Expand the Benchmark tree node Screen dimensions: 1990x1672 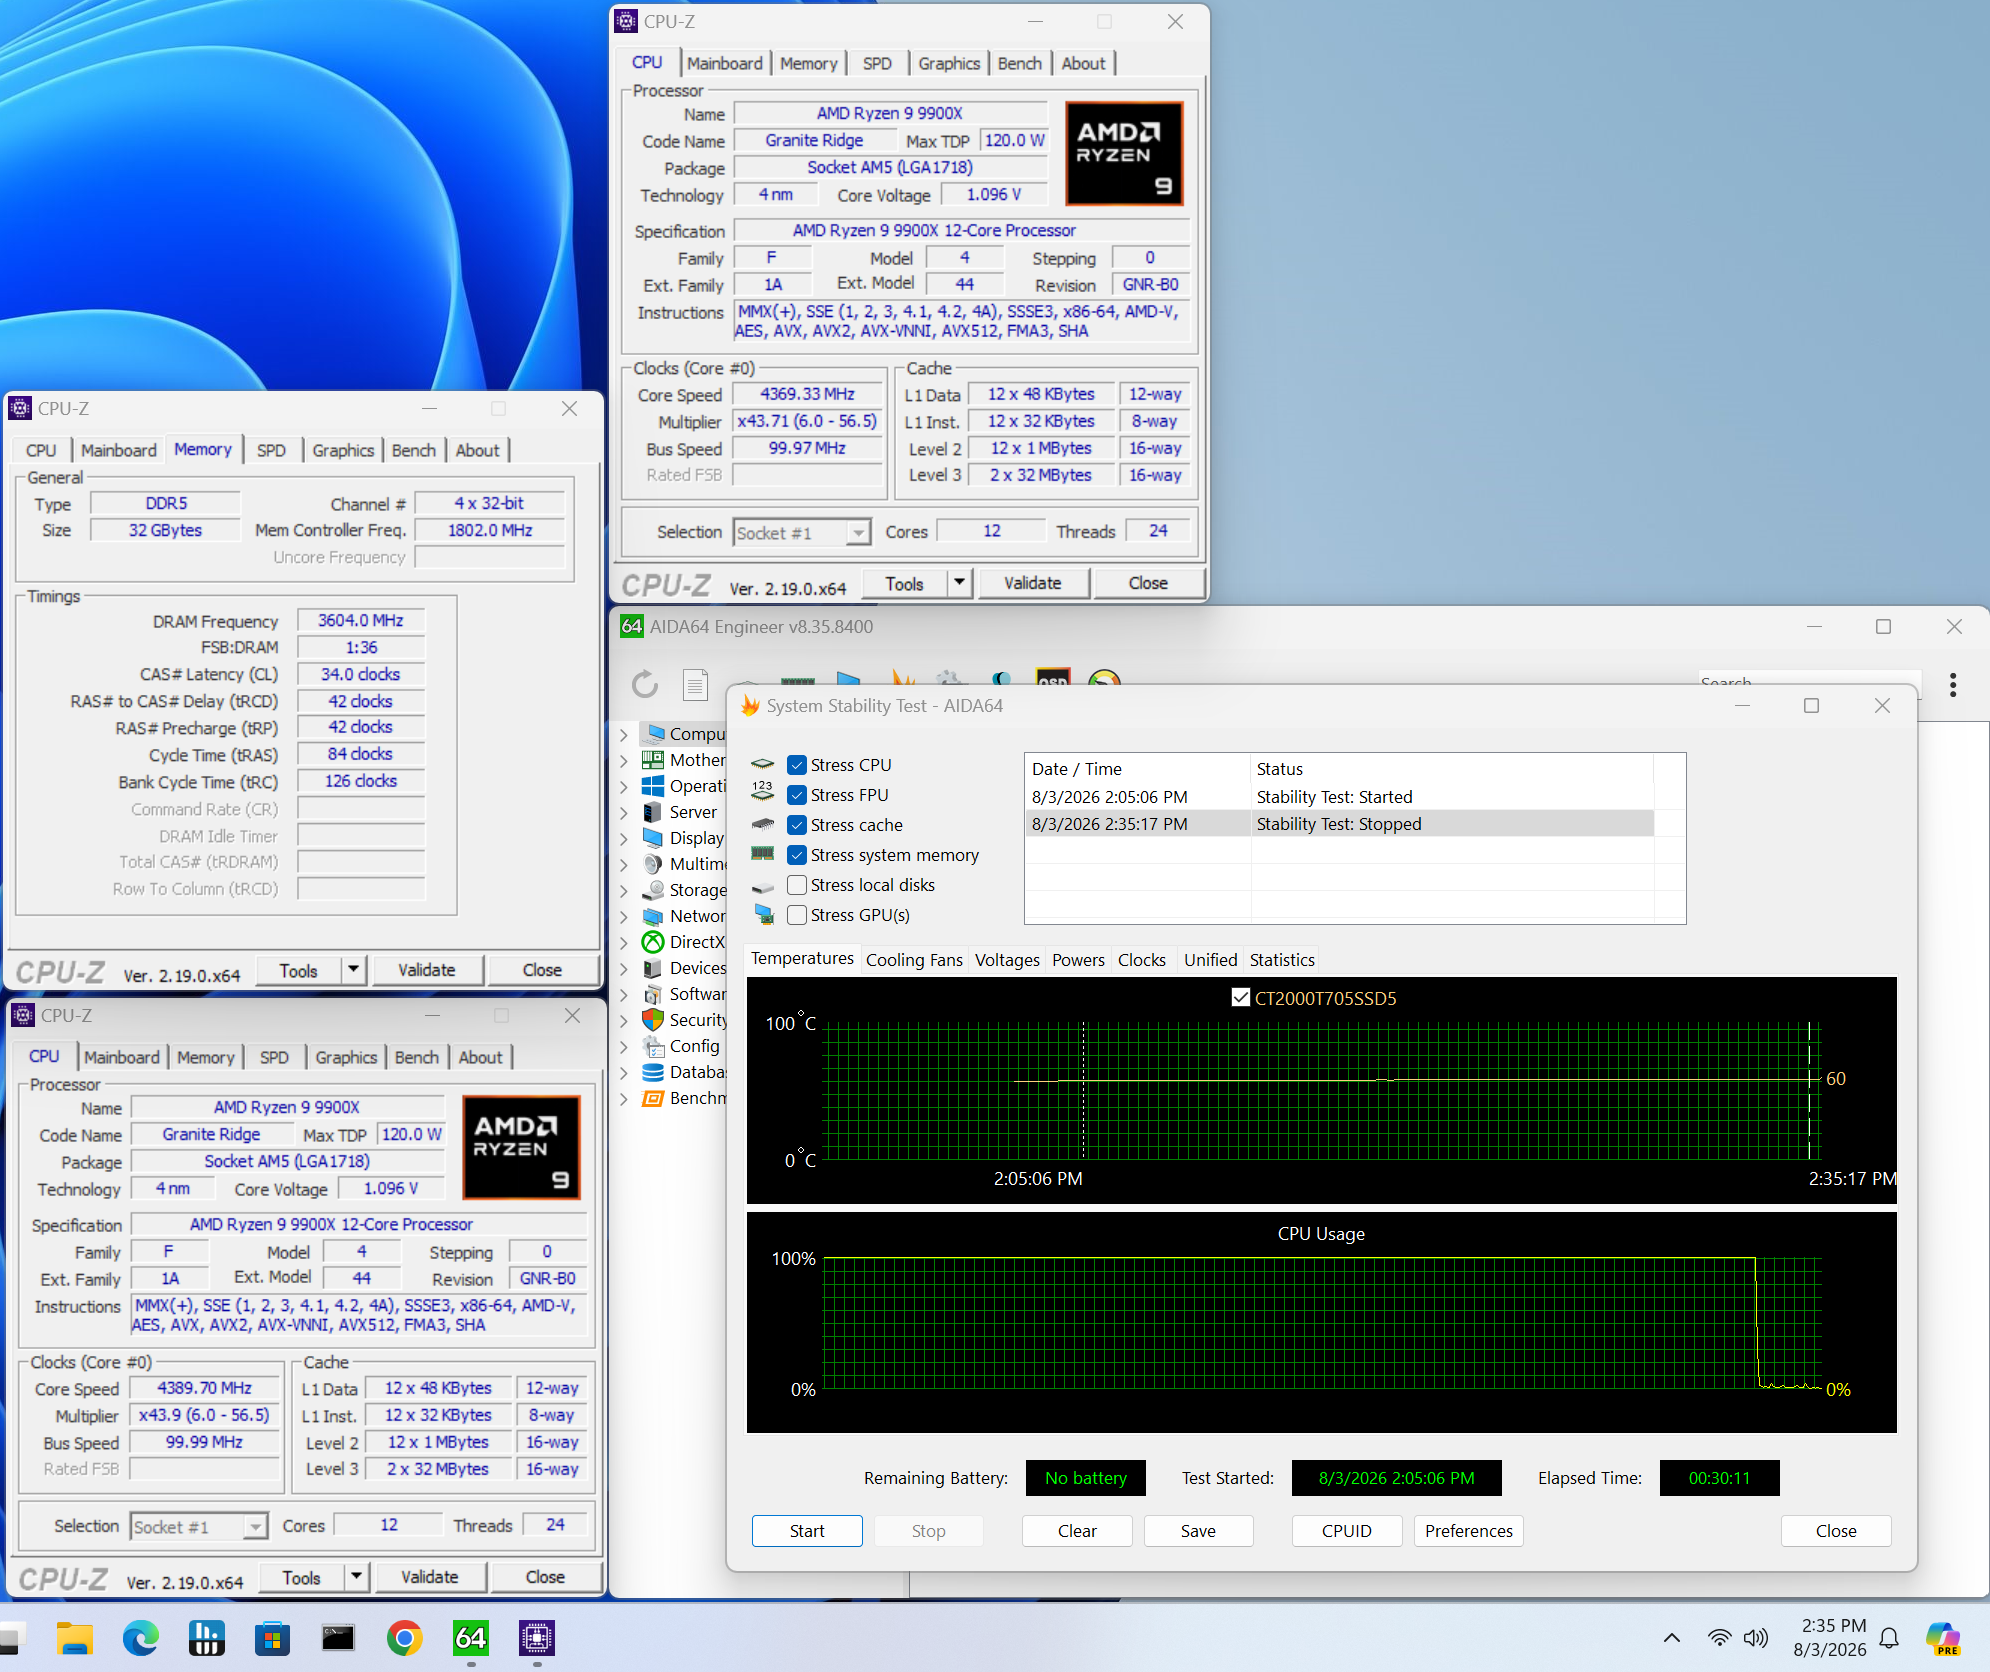(x=624, y=1098)
